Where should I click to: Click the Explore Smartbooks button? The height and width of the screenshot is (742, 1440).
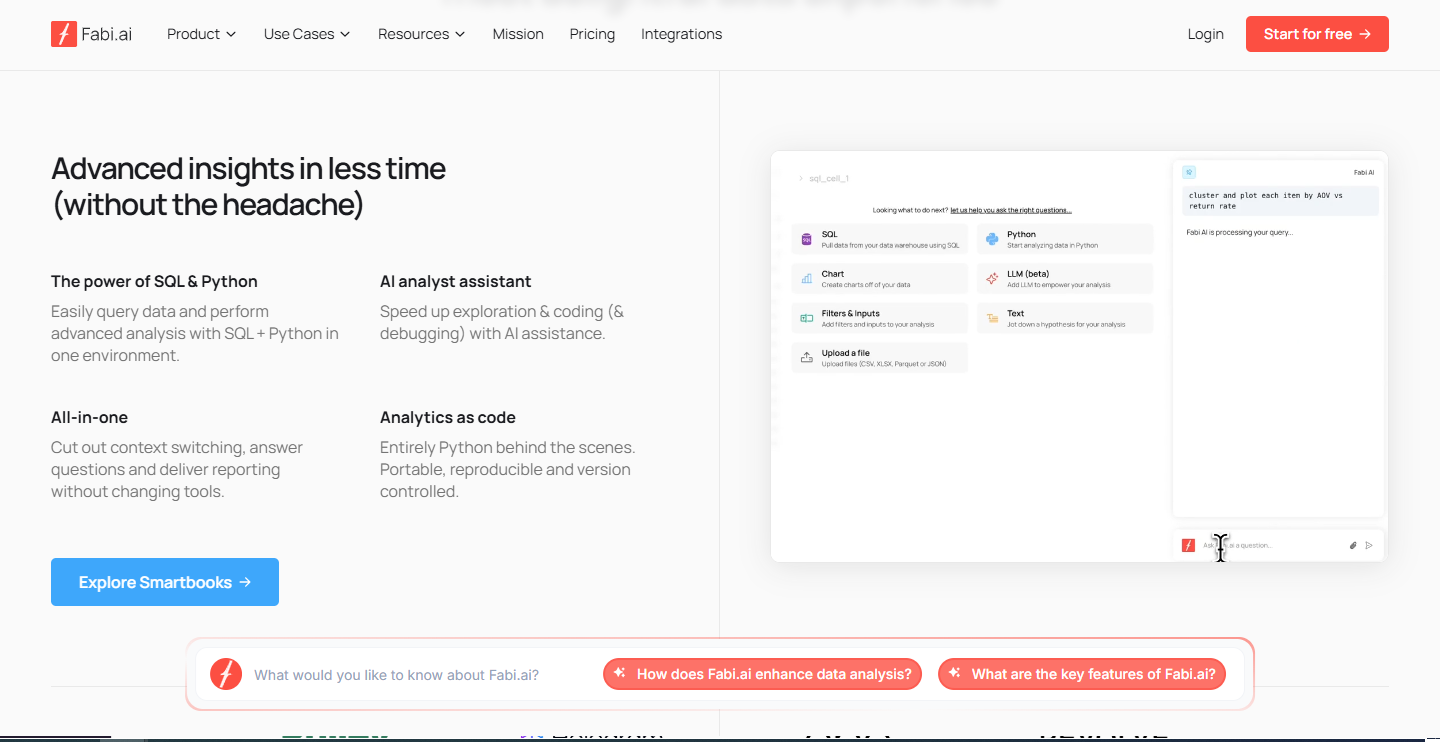(x=165, y=582)
